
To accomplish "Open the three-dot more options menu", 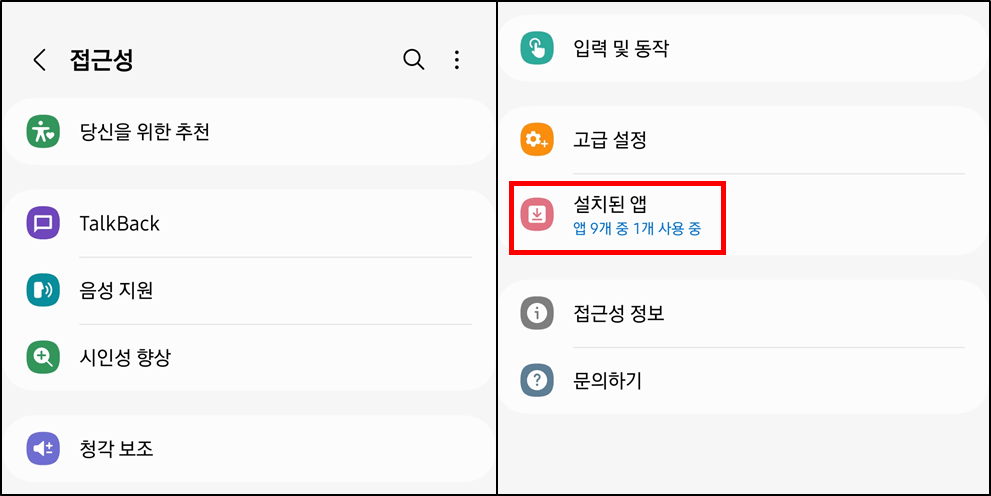I will (x=457, y=60).
